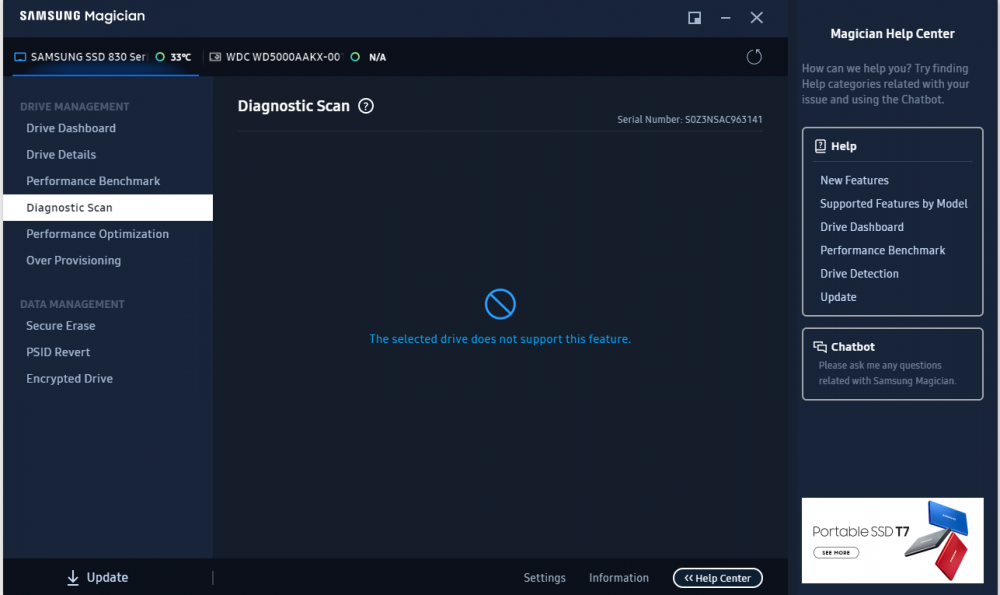Click the unsupported feature prohibition icon
This screenshot has width=1000, height=595.
pyautogui.click(x=500, y=304)
